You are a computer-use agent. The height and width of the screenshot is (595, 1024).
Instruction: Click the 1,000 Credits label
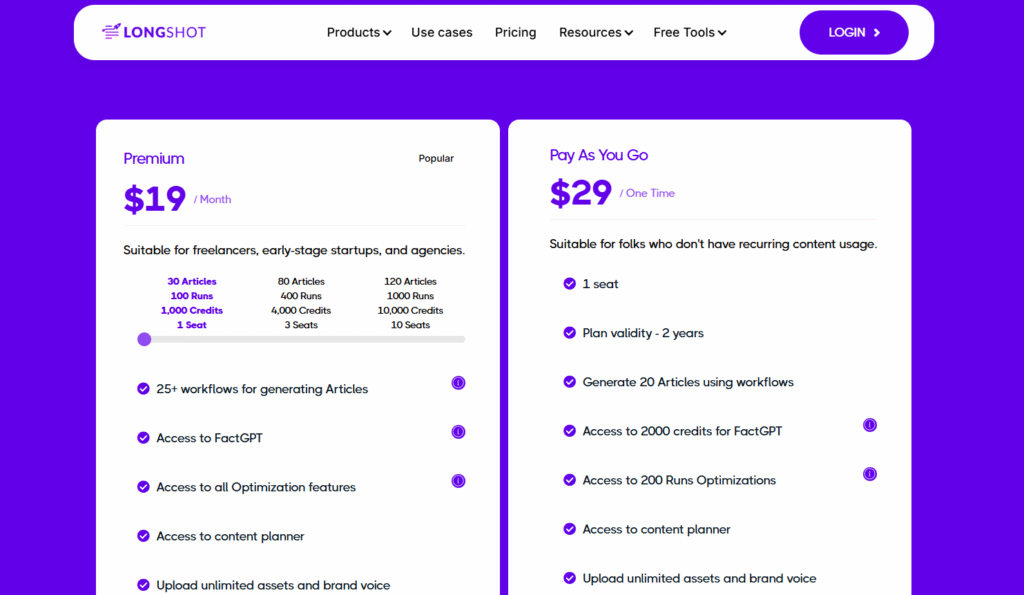(x=191, y=310)
